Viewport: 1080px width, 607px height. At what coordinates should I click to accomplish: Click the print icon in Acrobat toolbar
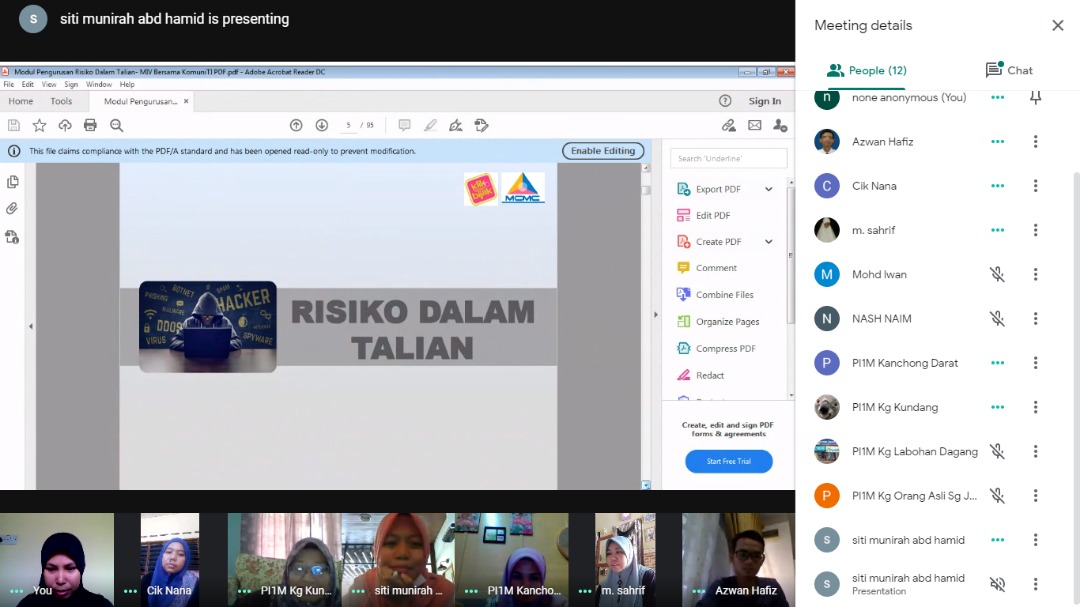pos(90,125)
